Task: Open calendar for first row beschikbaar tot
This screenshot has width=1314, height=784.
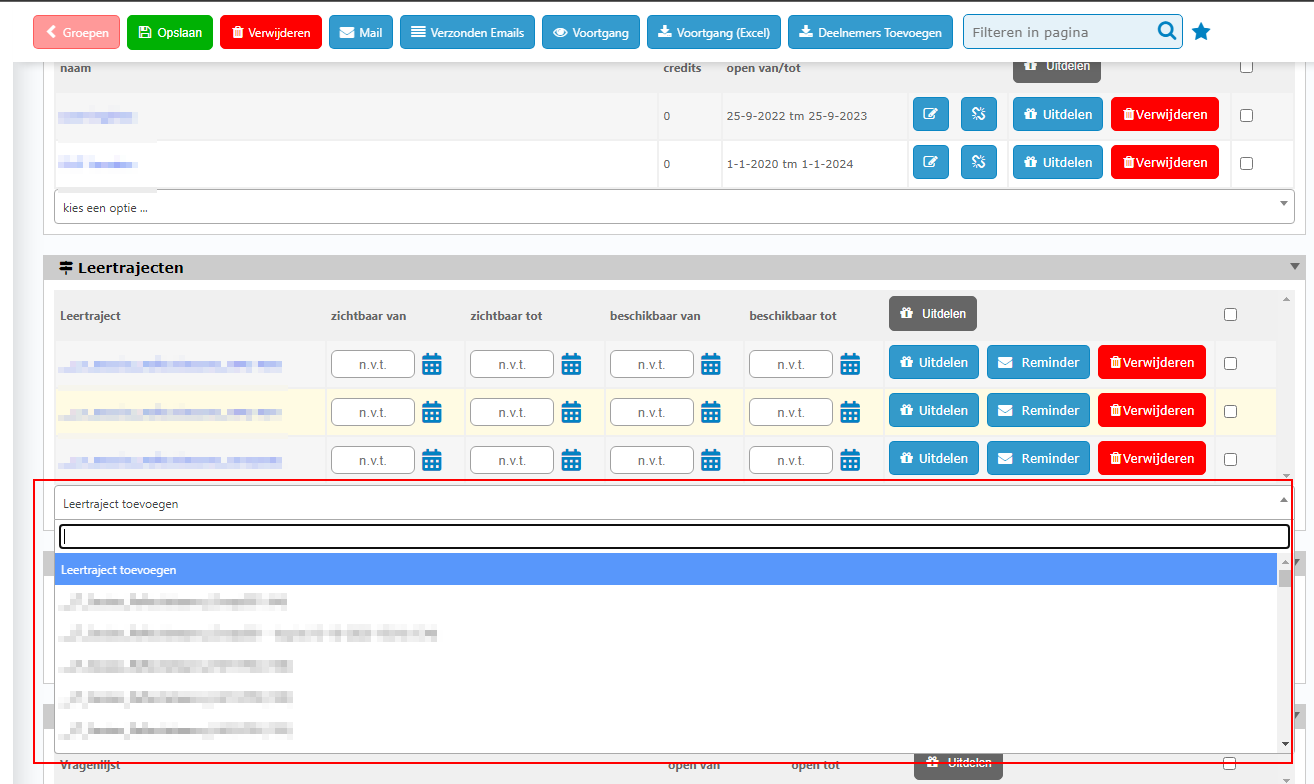Action: [849, 363]
